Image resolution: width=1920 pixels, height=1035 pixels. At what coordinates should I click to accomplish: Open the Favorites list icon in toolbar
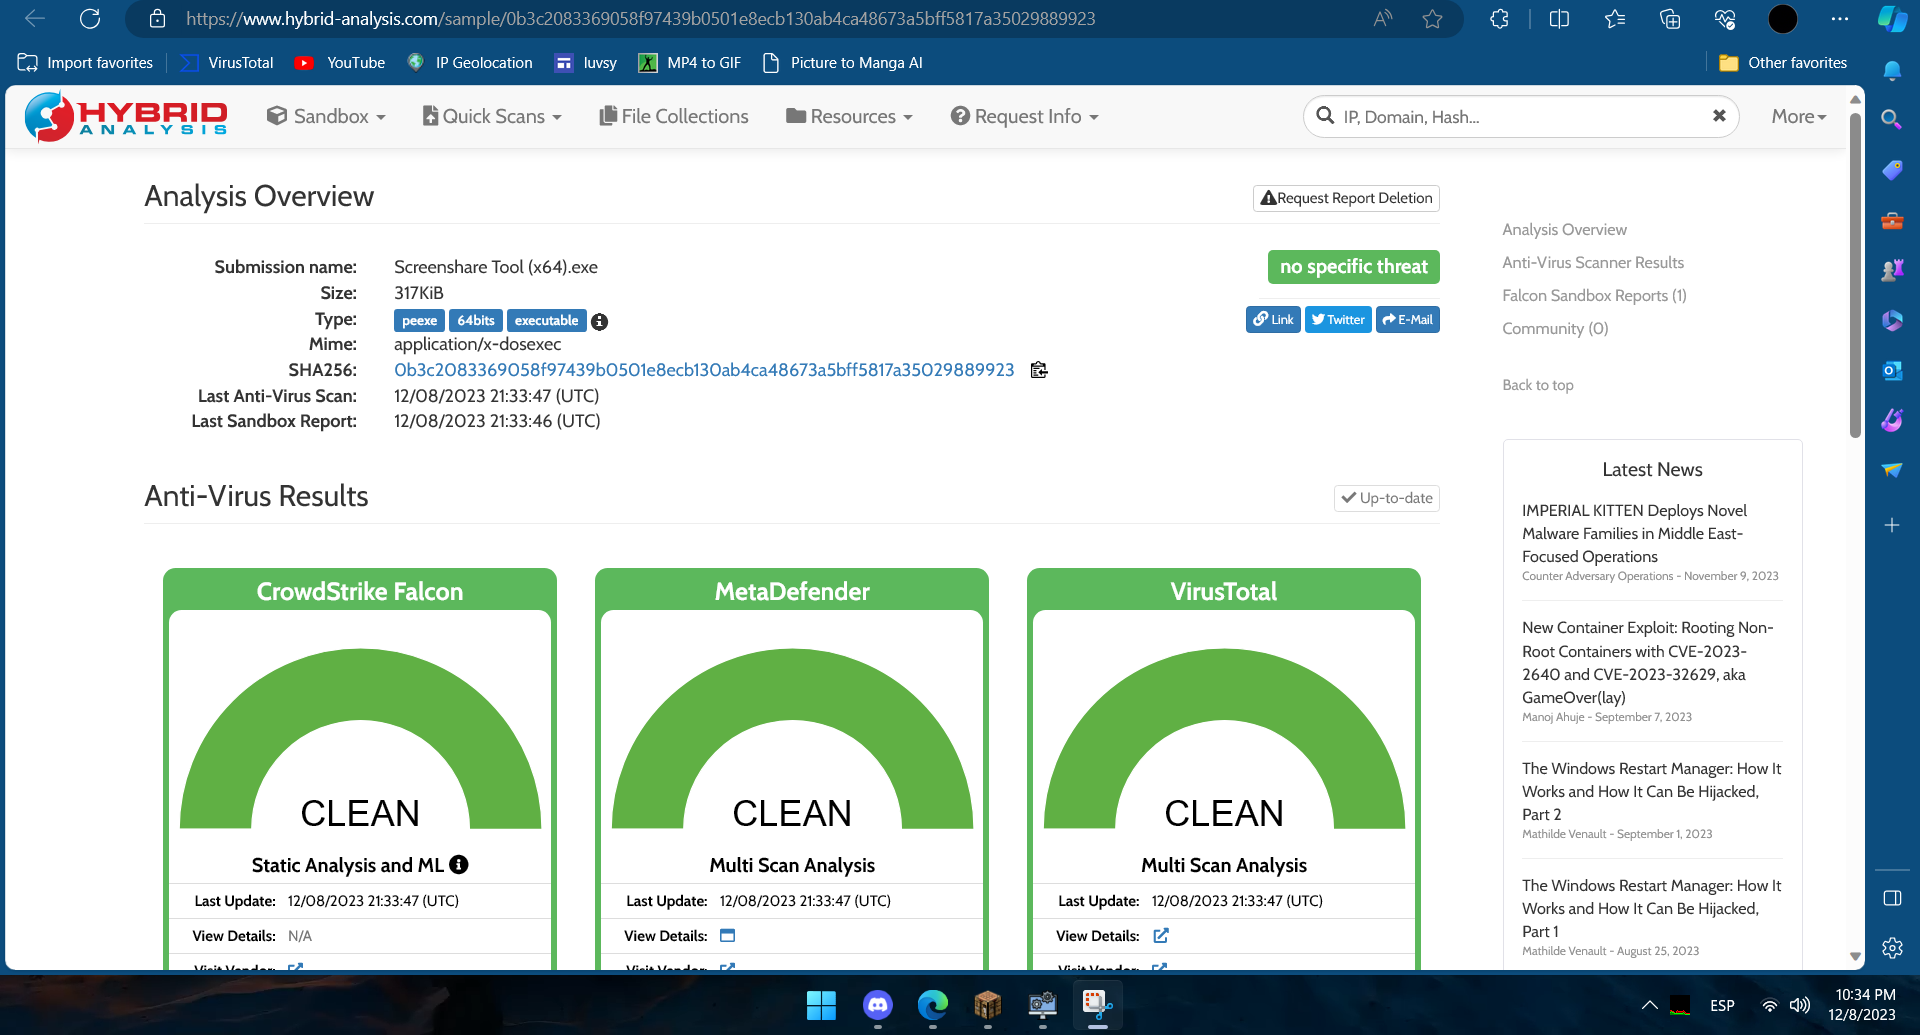tap(1615, 19)
